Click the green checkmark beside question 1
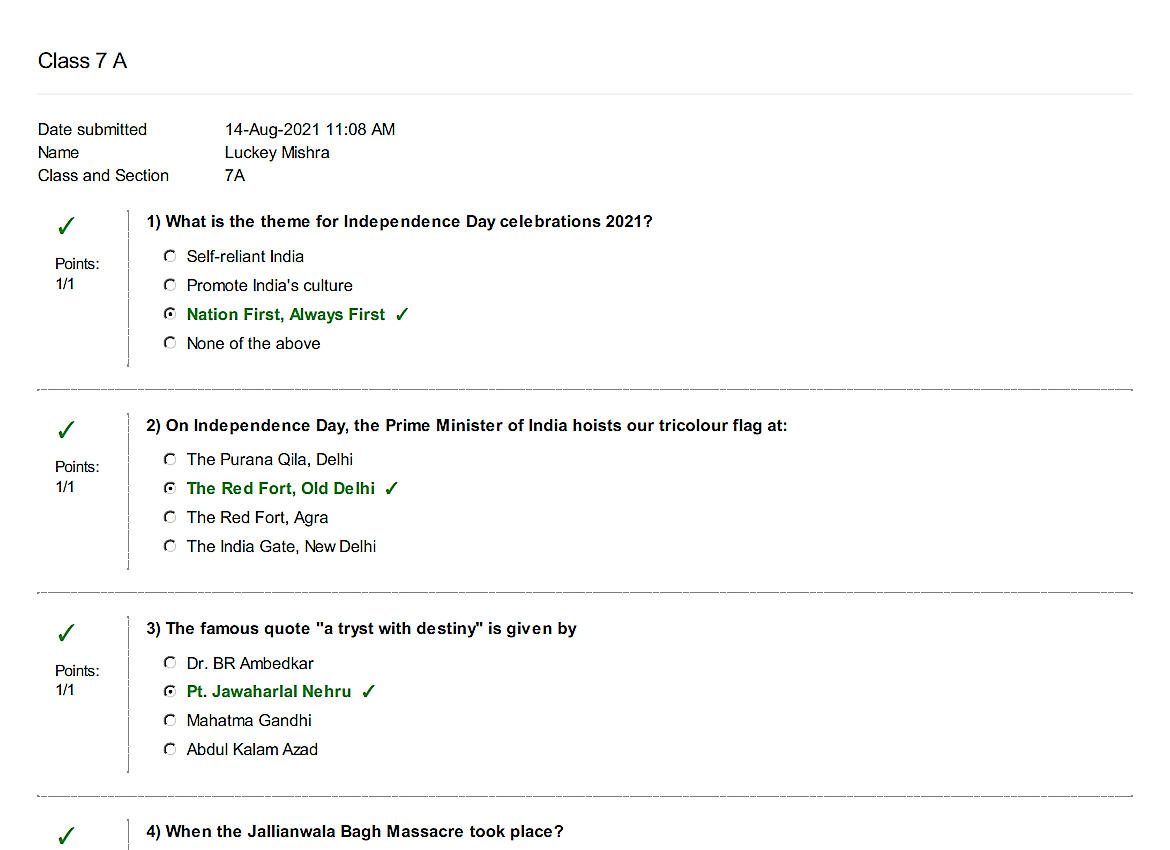 pyautogui.click(x=66, y=225)
